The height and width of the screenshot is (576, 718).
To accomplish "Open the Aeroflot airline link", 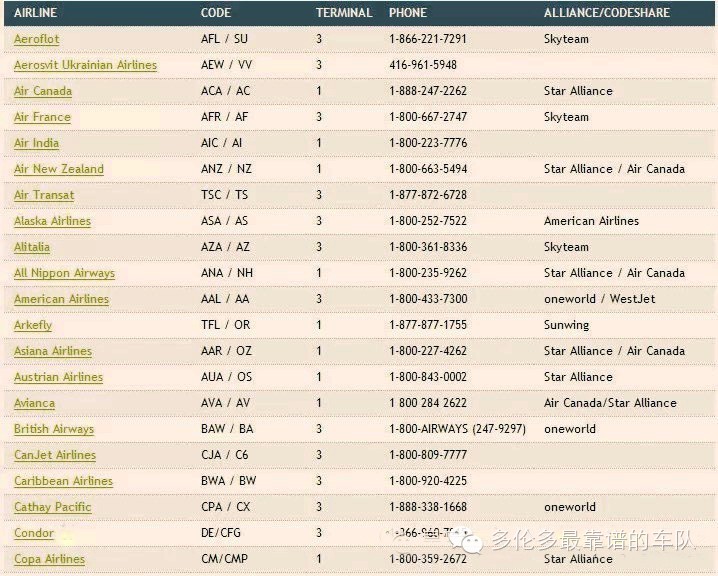I will pos(37,39).
